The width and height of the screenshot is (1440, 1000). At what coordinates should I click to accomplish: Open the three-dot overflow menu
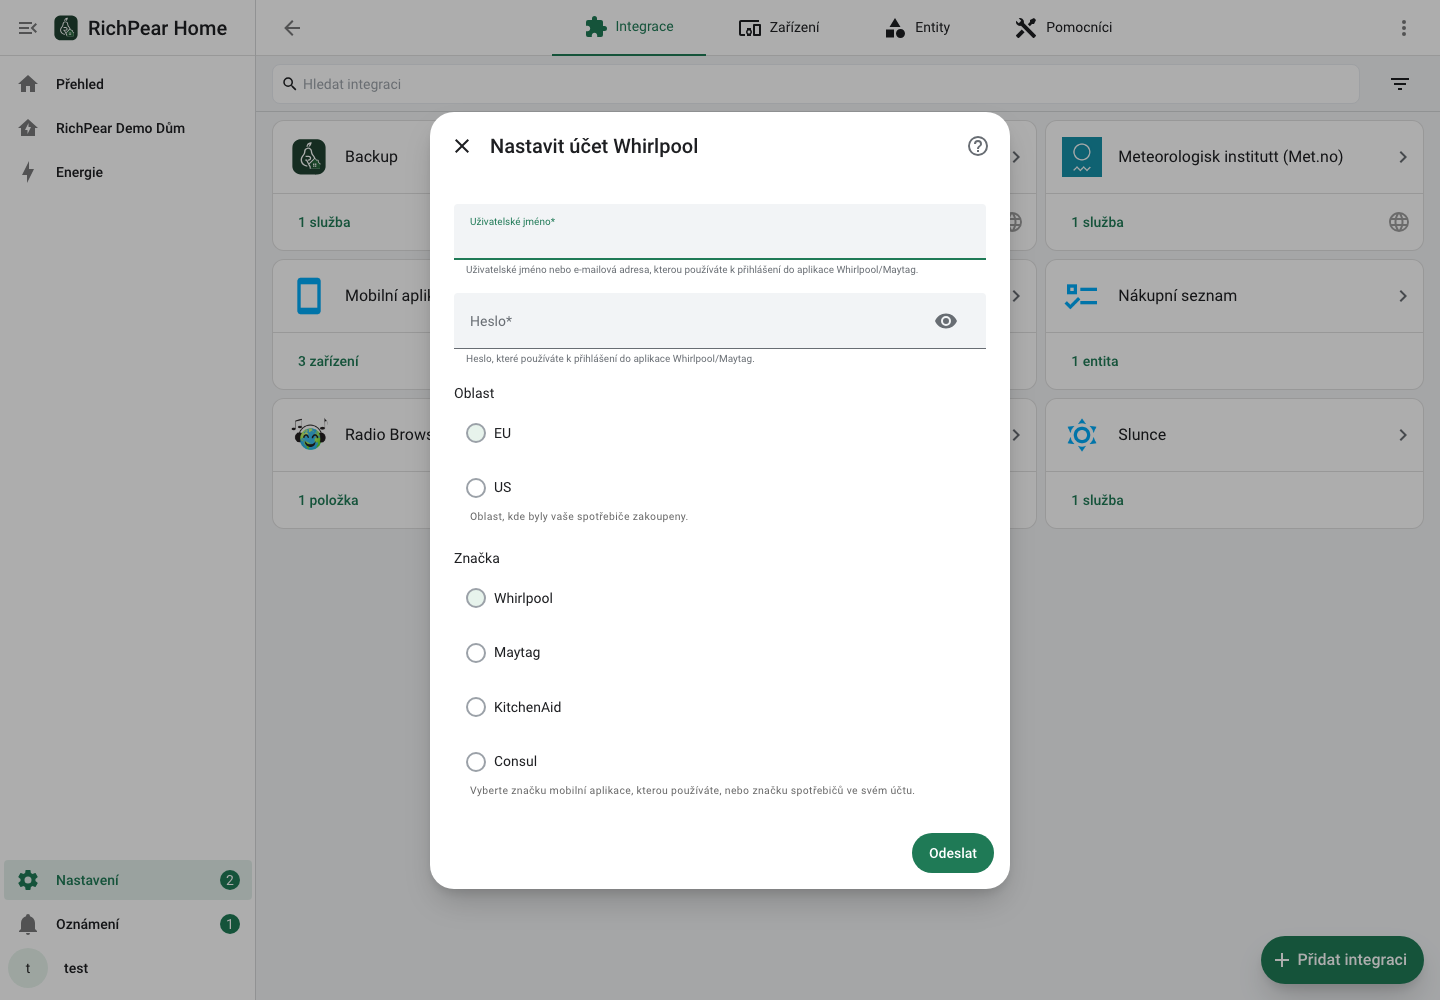(1404, 28)
